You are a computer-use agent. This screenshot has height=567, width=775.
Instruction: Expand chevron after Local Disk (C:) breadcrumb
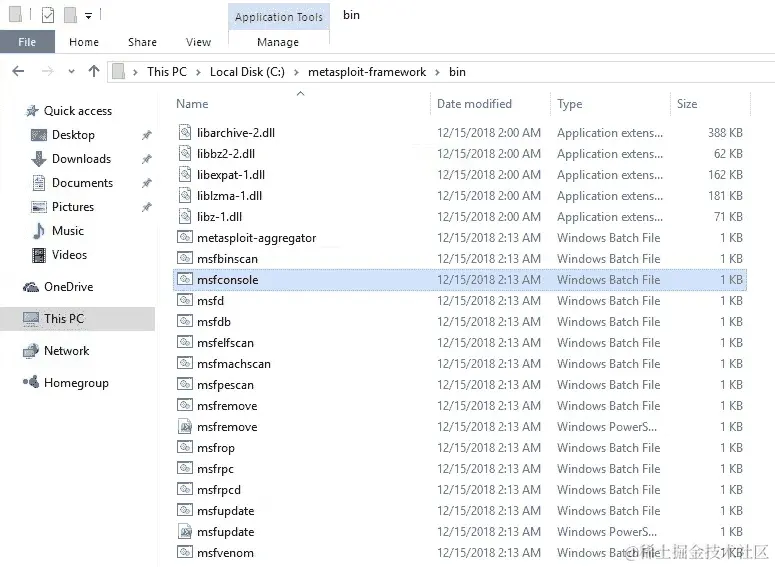tap(296, 72)
